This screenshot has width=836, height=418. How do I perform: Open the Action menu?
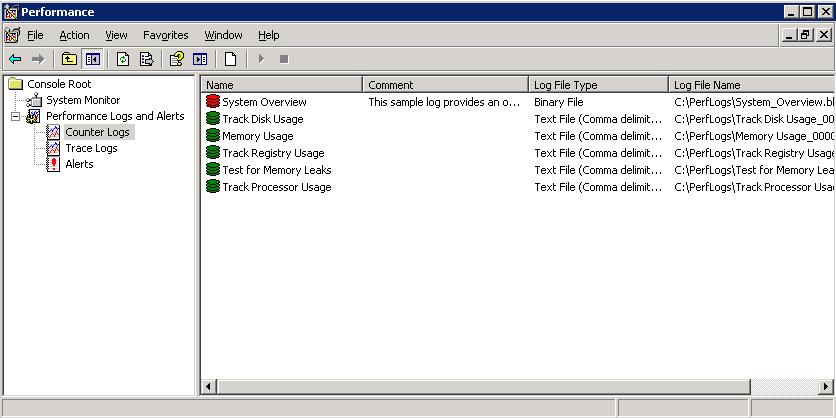[x=74, y=35]
